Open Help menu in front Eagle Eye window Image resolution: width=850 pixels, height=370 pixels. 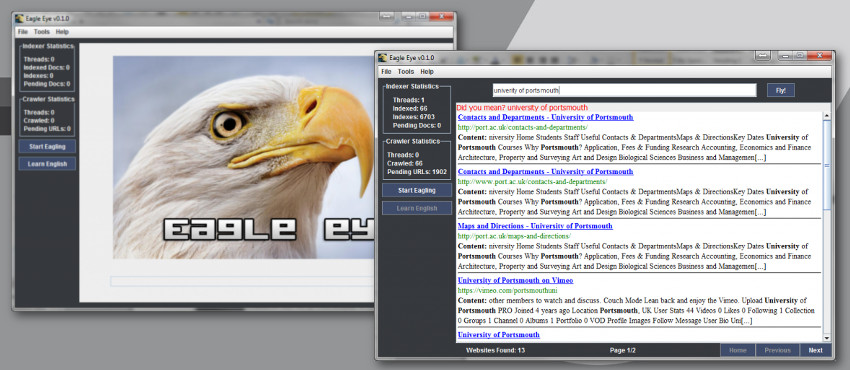[427, 72]
